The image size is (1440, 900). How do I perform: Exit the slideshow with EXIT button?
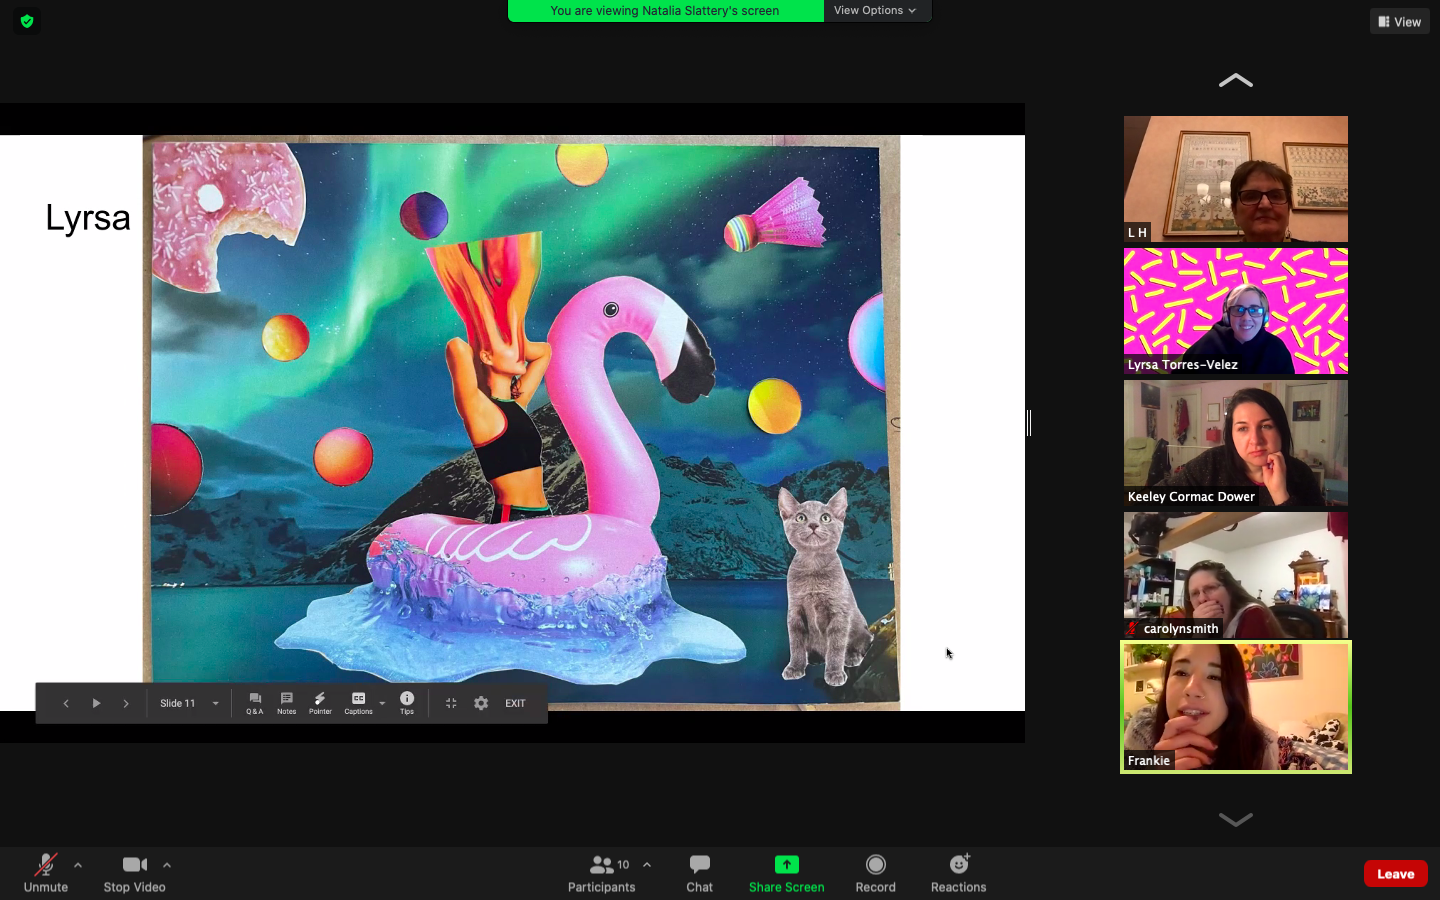point(515,703)
